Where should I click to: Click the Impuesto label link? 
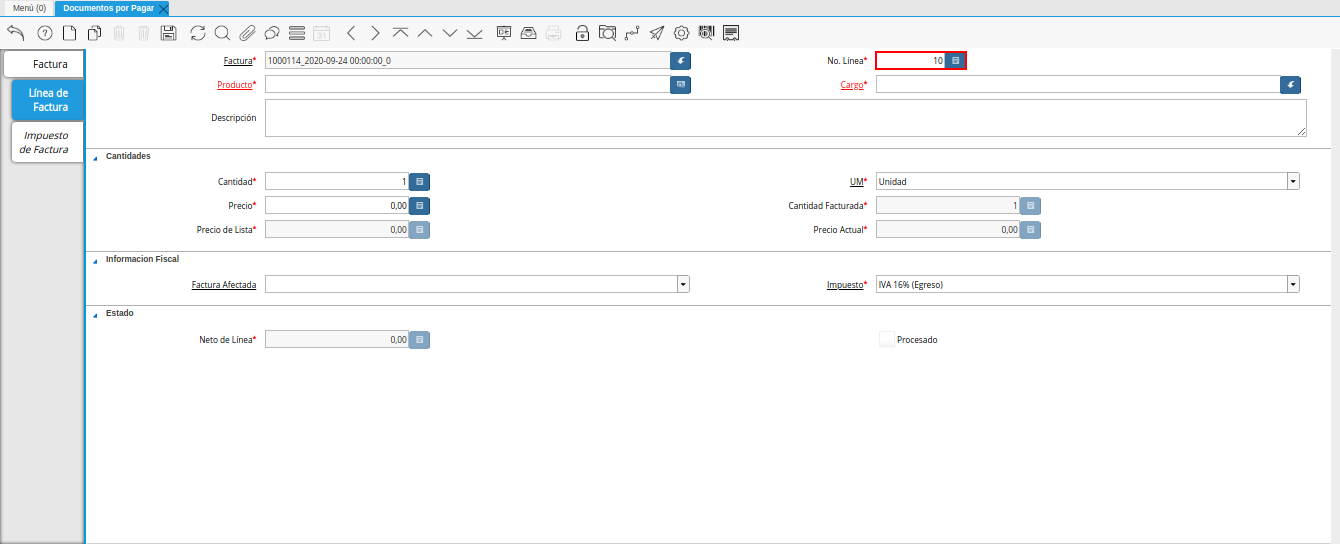point(845,285)
